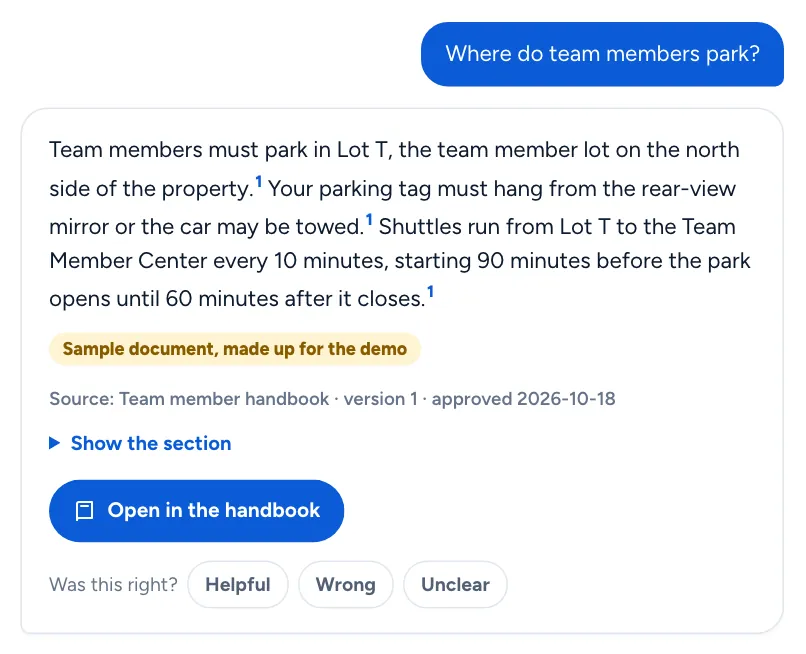Open citation 1 after "after it closes."

pos(430,292)
